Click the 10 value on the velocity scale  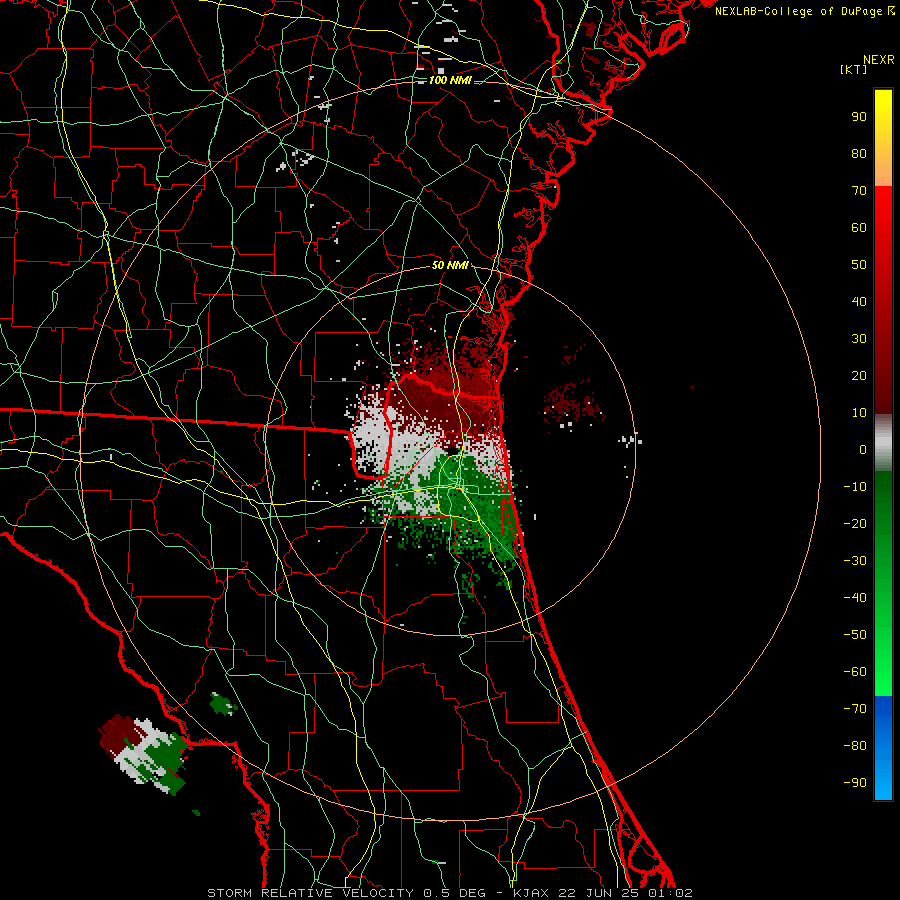(859, 413)
